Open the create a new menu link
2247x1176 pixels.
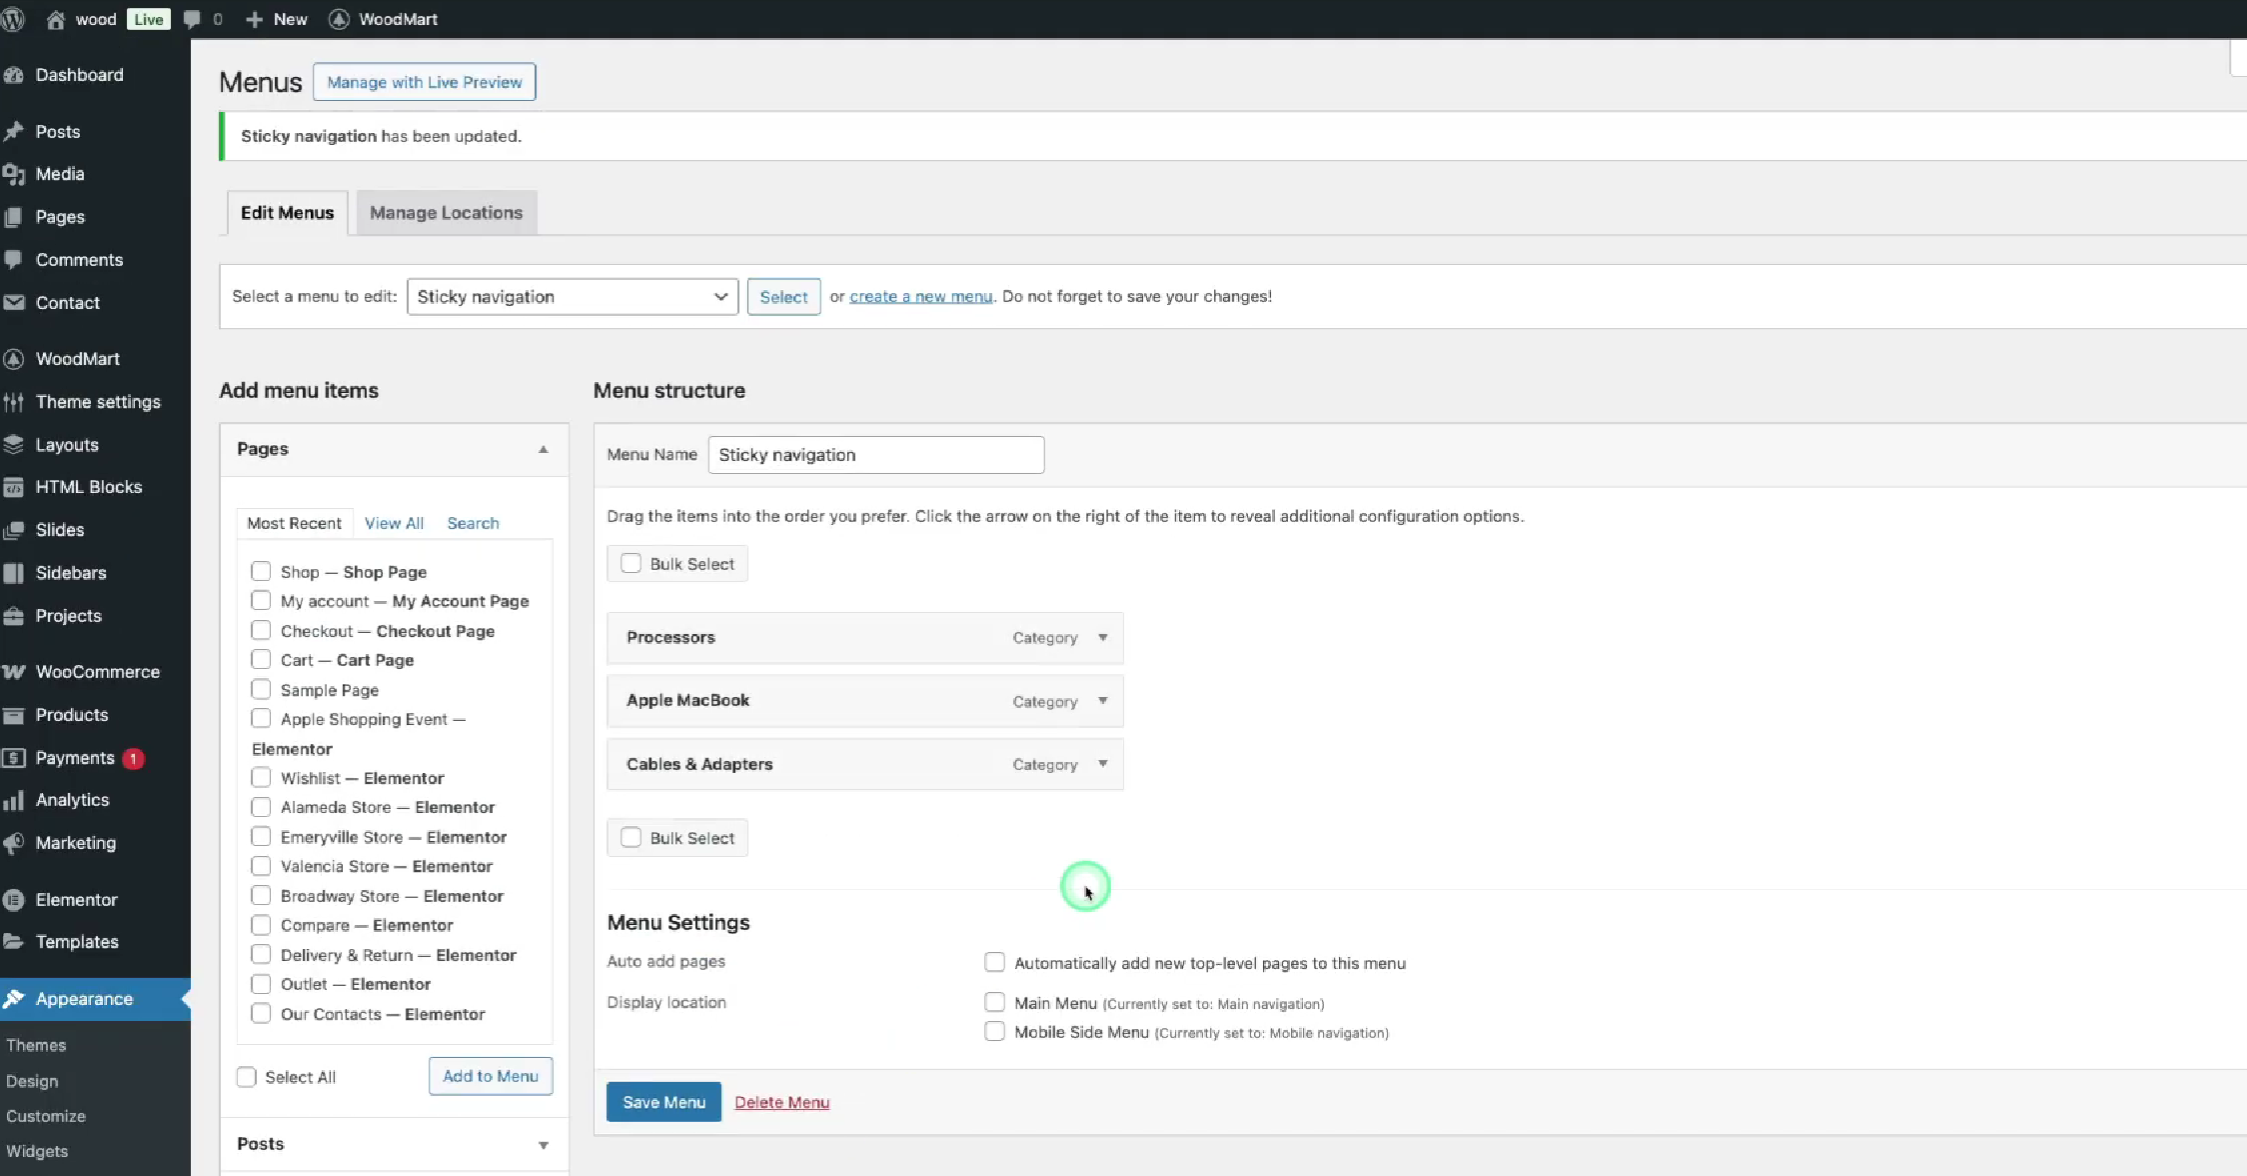919,296
